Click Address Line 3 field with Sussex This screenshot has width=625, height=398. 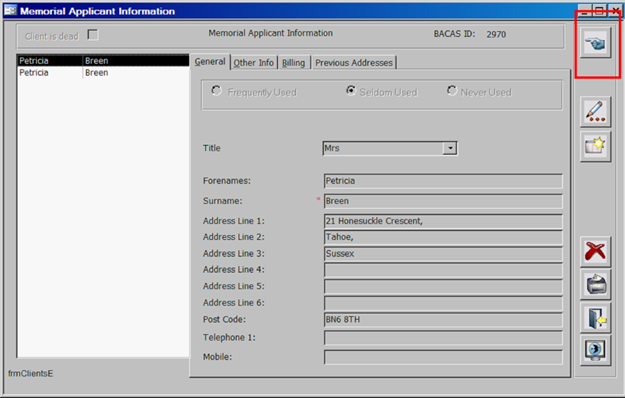pos(443,254)
